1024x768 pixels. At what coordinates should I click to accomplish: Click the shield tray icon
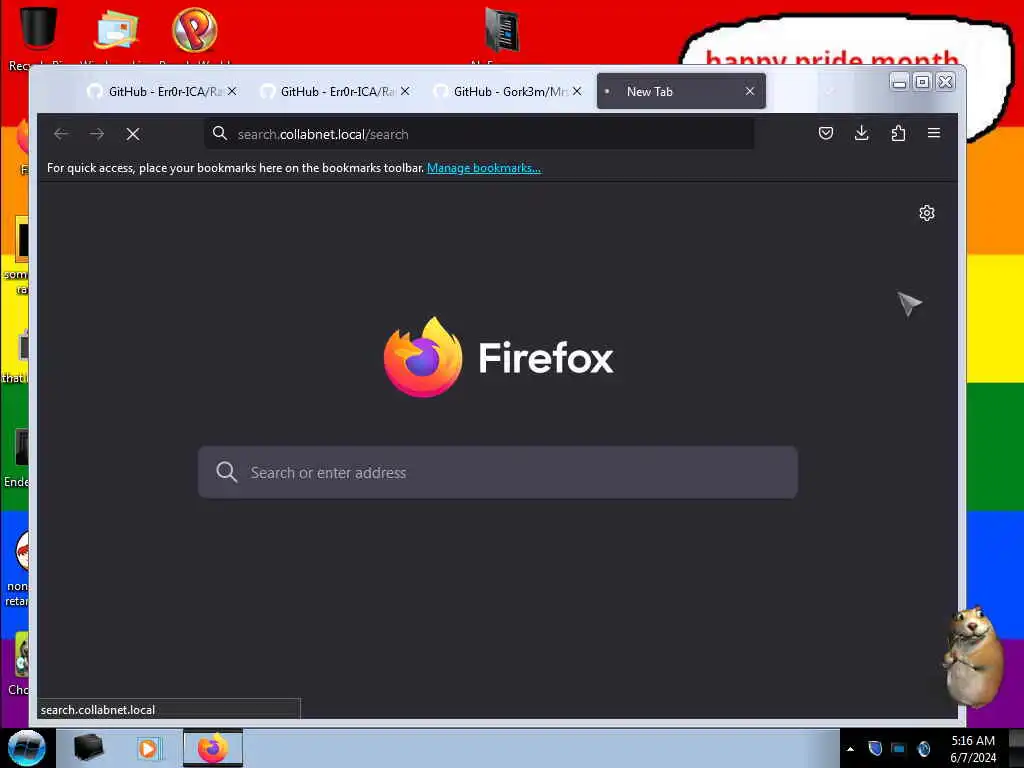click(875, 748)
